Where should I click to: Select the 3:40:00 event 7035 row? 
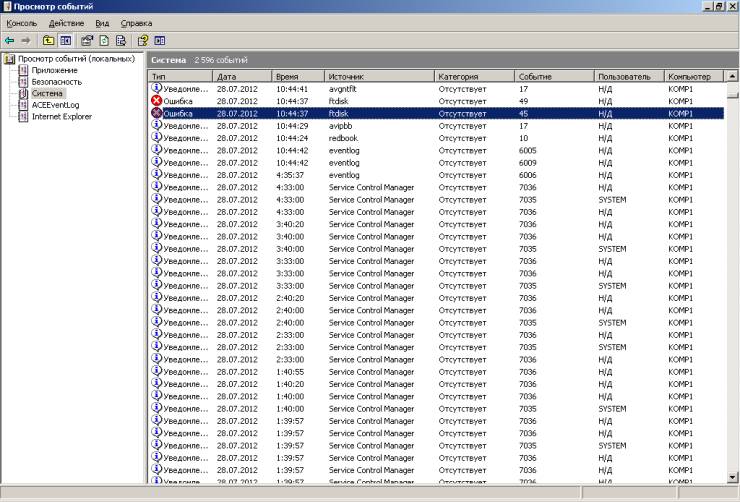click(x=436, y=249)
